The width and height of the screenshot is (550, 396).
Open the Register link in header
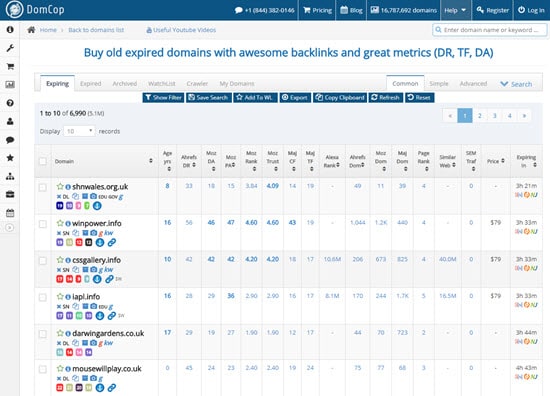pos(493,10)
